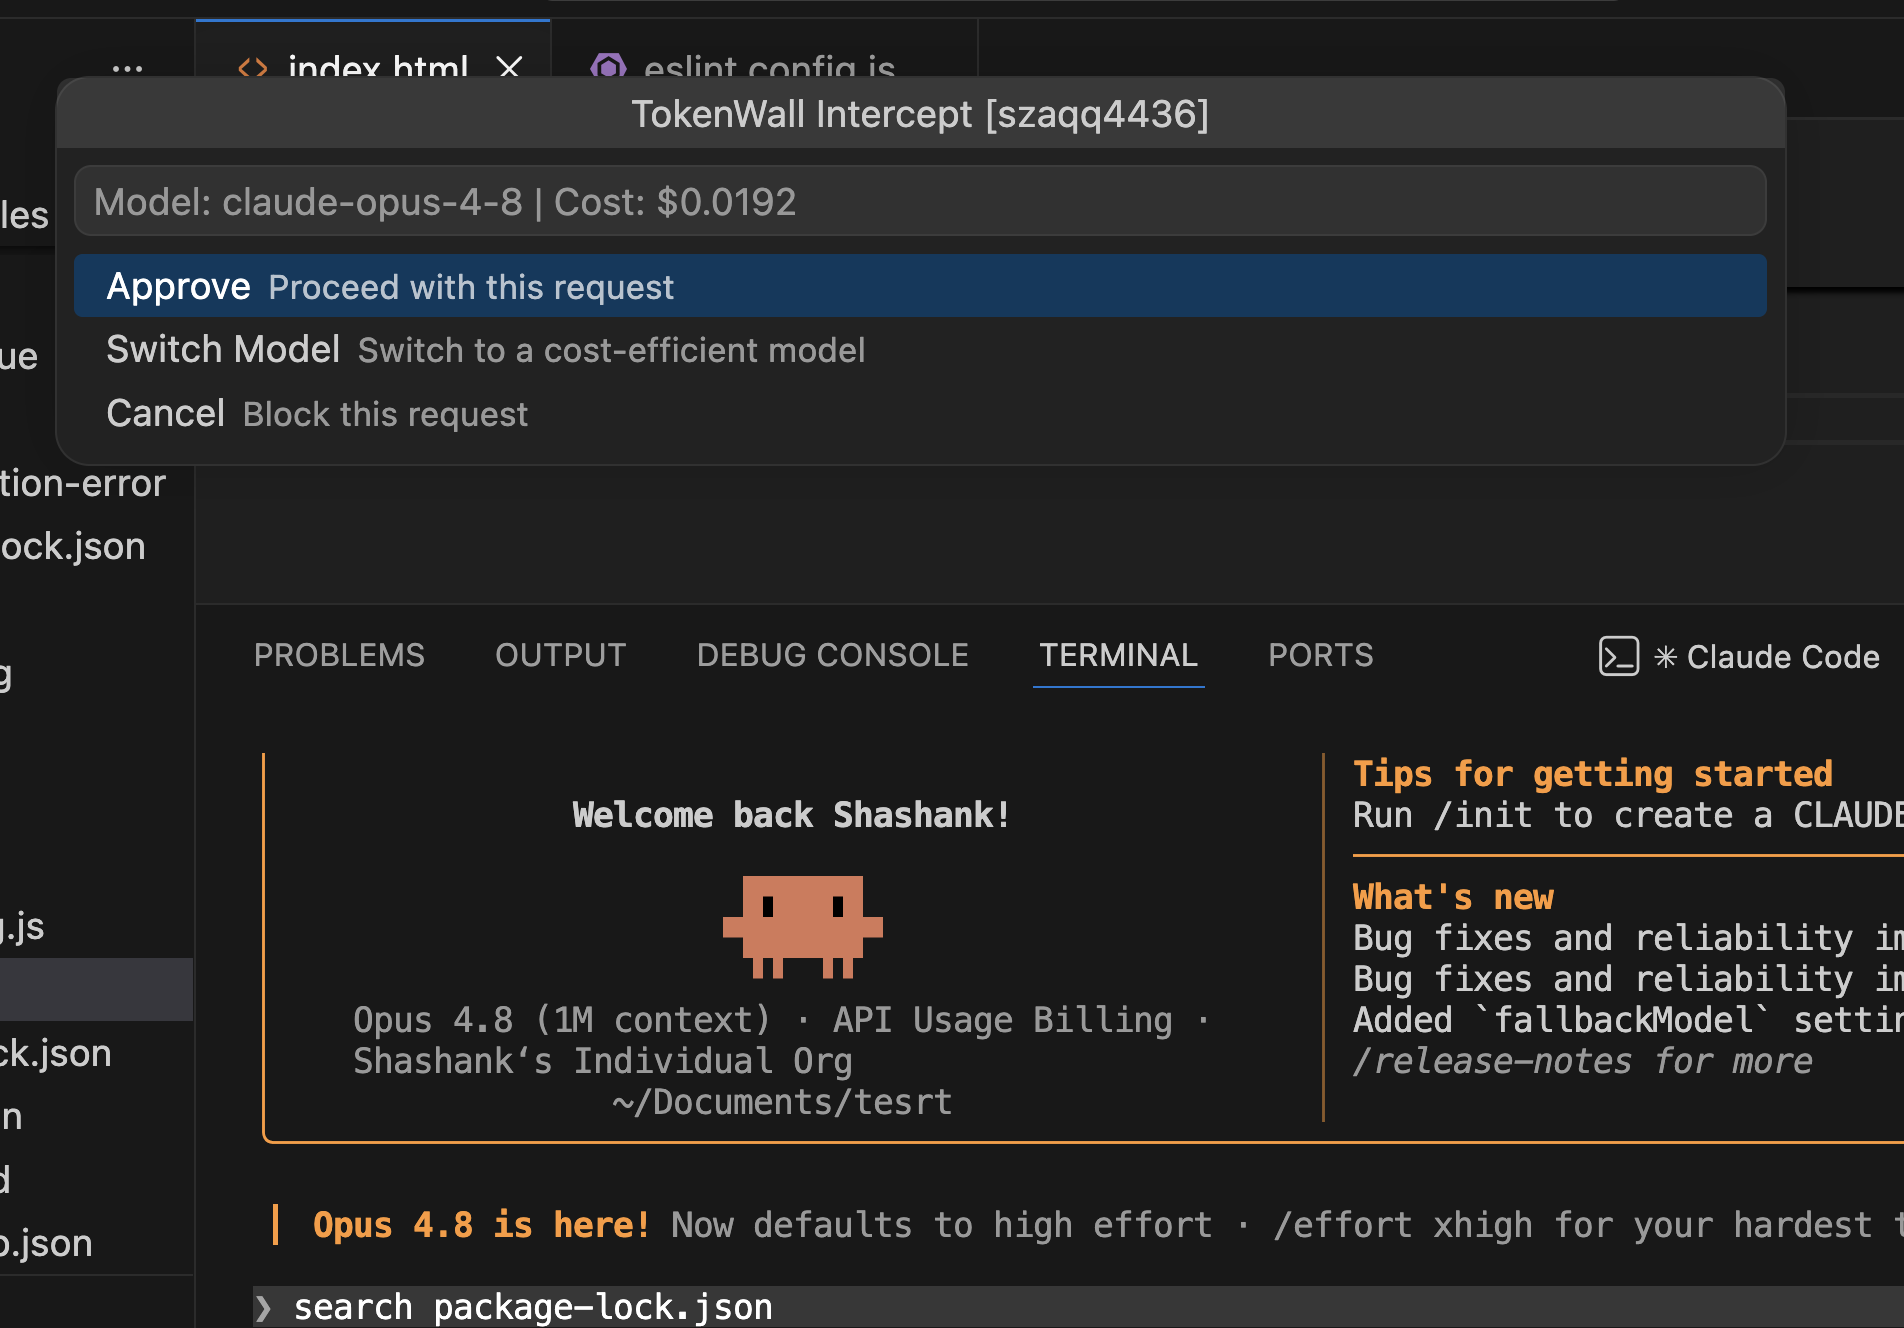Switch to the index.html editor tab
This screenshot has width=1904, height=1328.
coord(377,67)
